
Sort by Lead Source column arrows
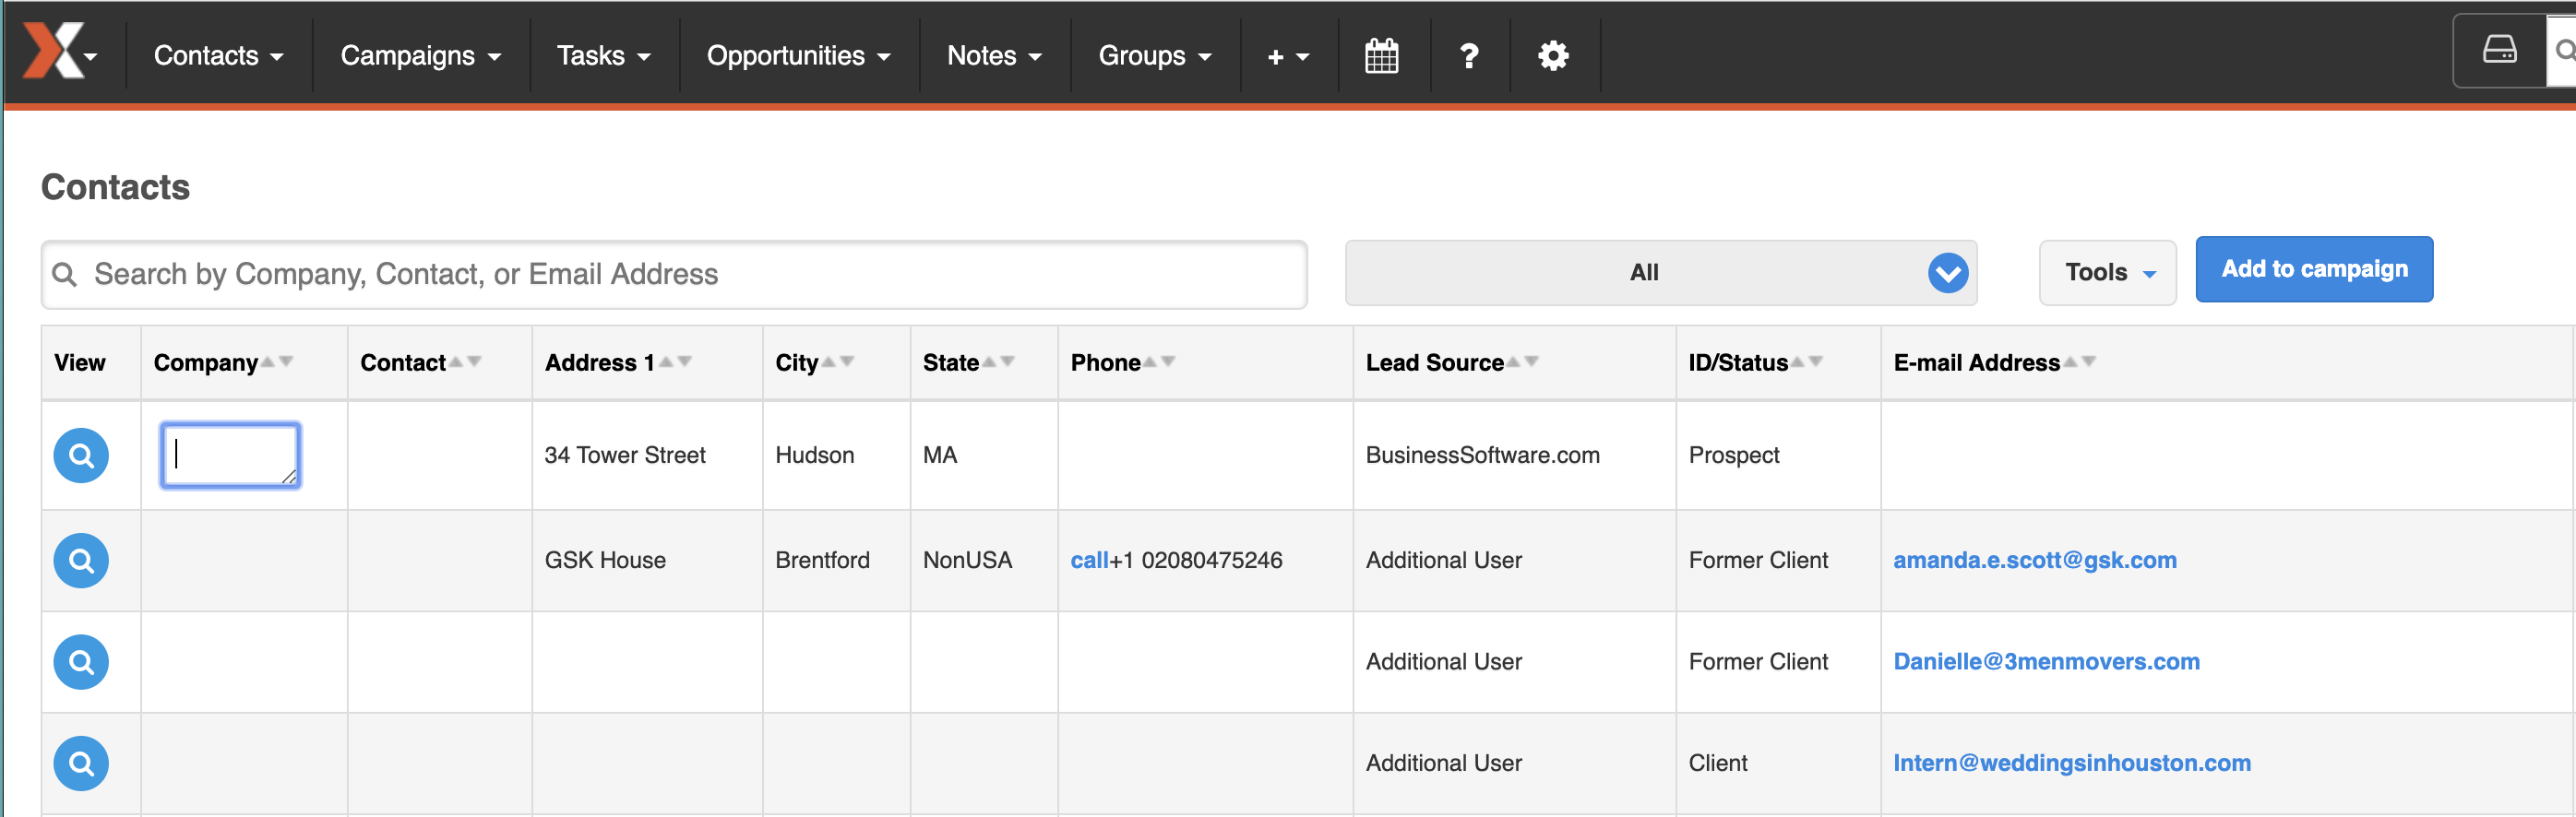coord(1522,362)
